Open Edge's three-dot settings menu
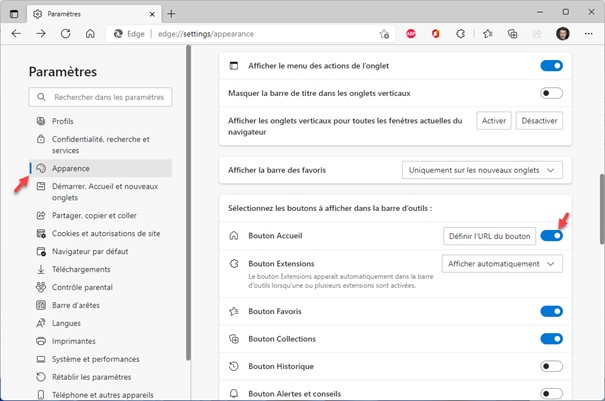605x401 pixels. pos(587,33)
